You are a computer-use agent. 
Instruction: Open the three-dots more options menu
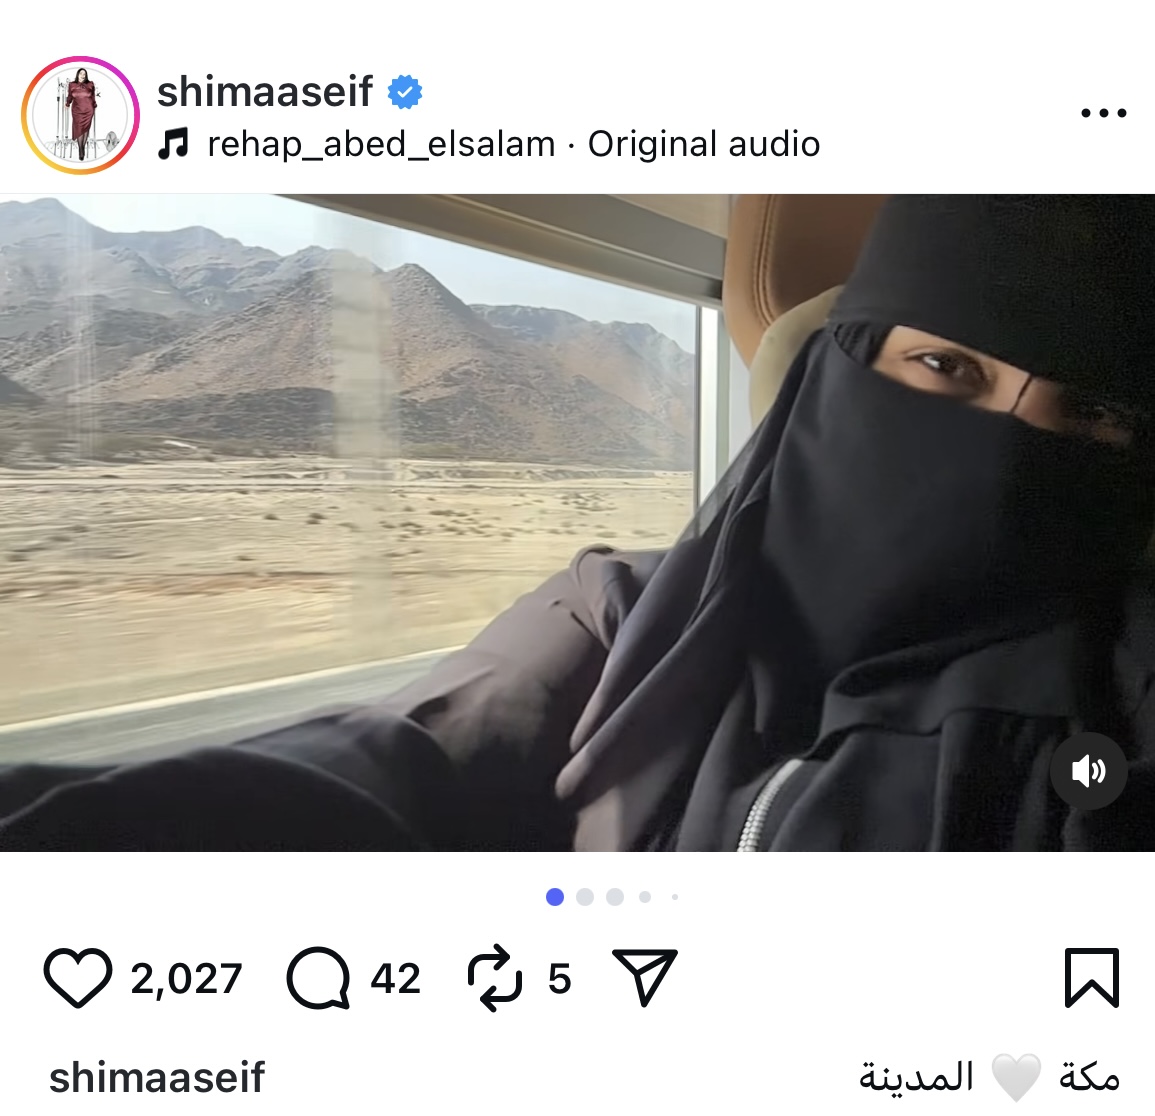pos(1103,113)
